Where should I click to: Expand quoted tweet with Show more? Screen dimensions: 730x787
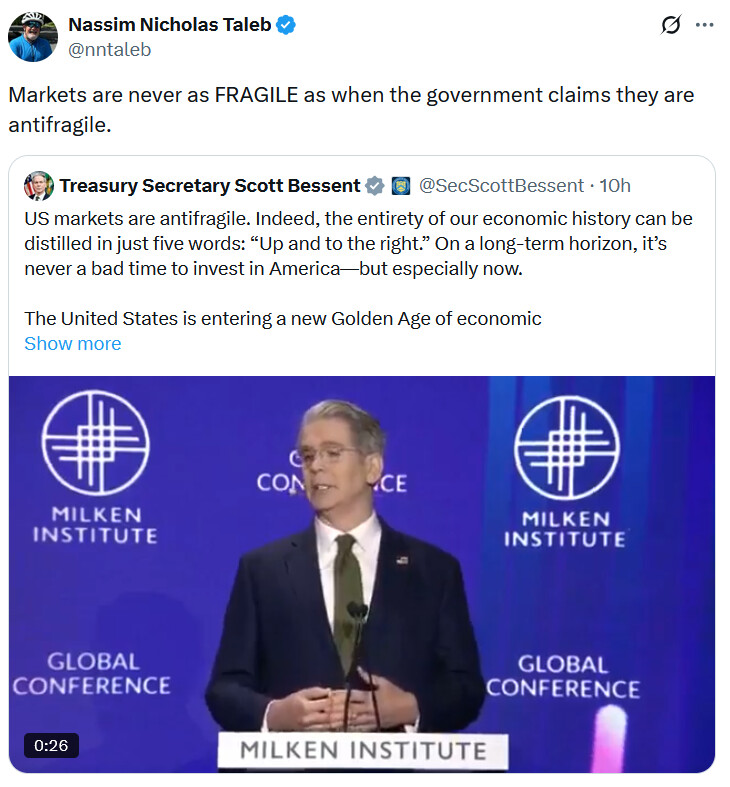point(73,344)
